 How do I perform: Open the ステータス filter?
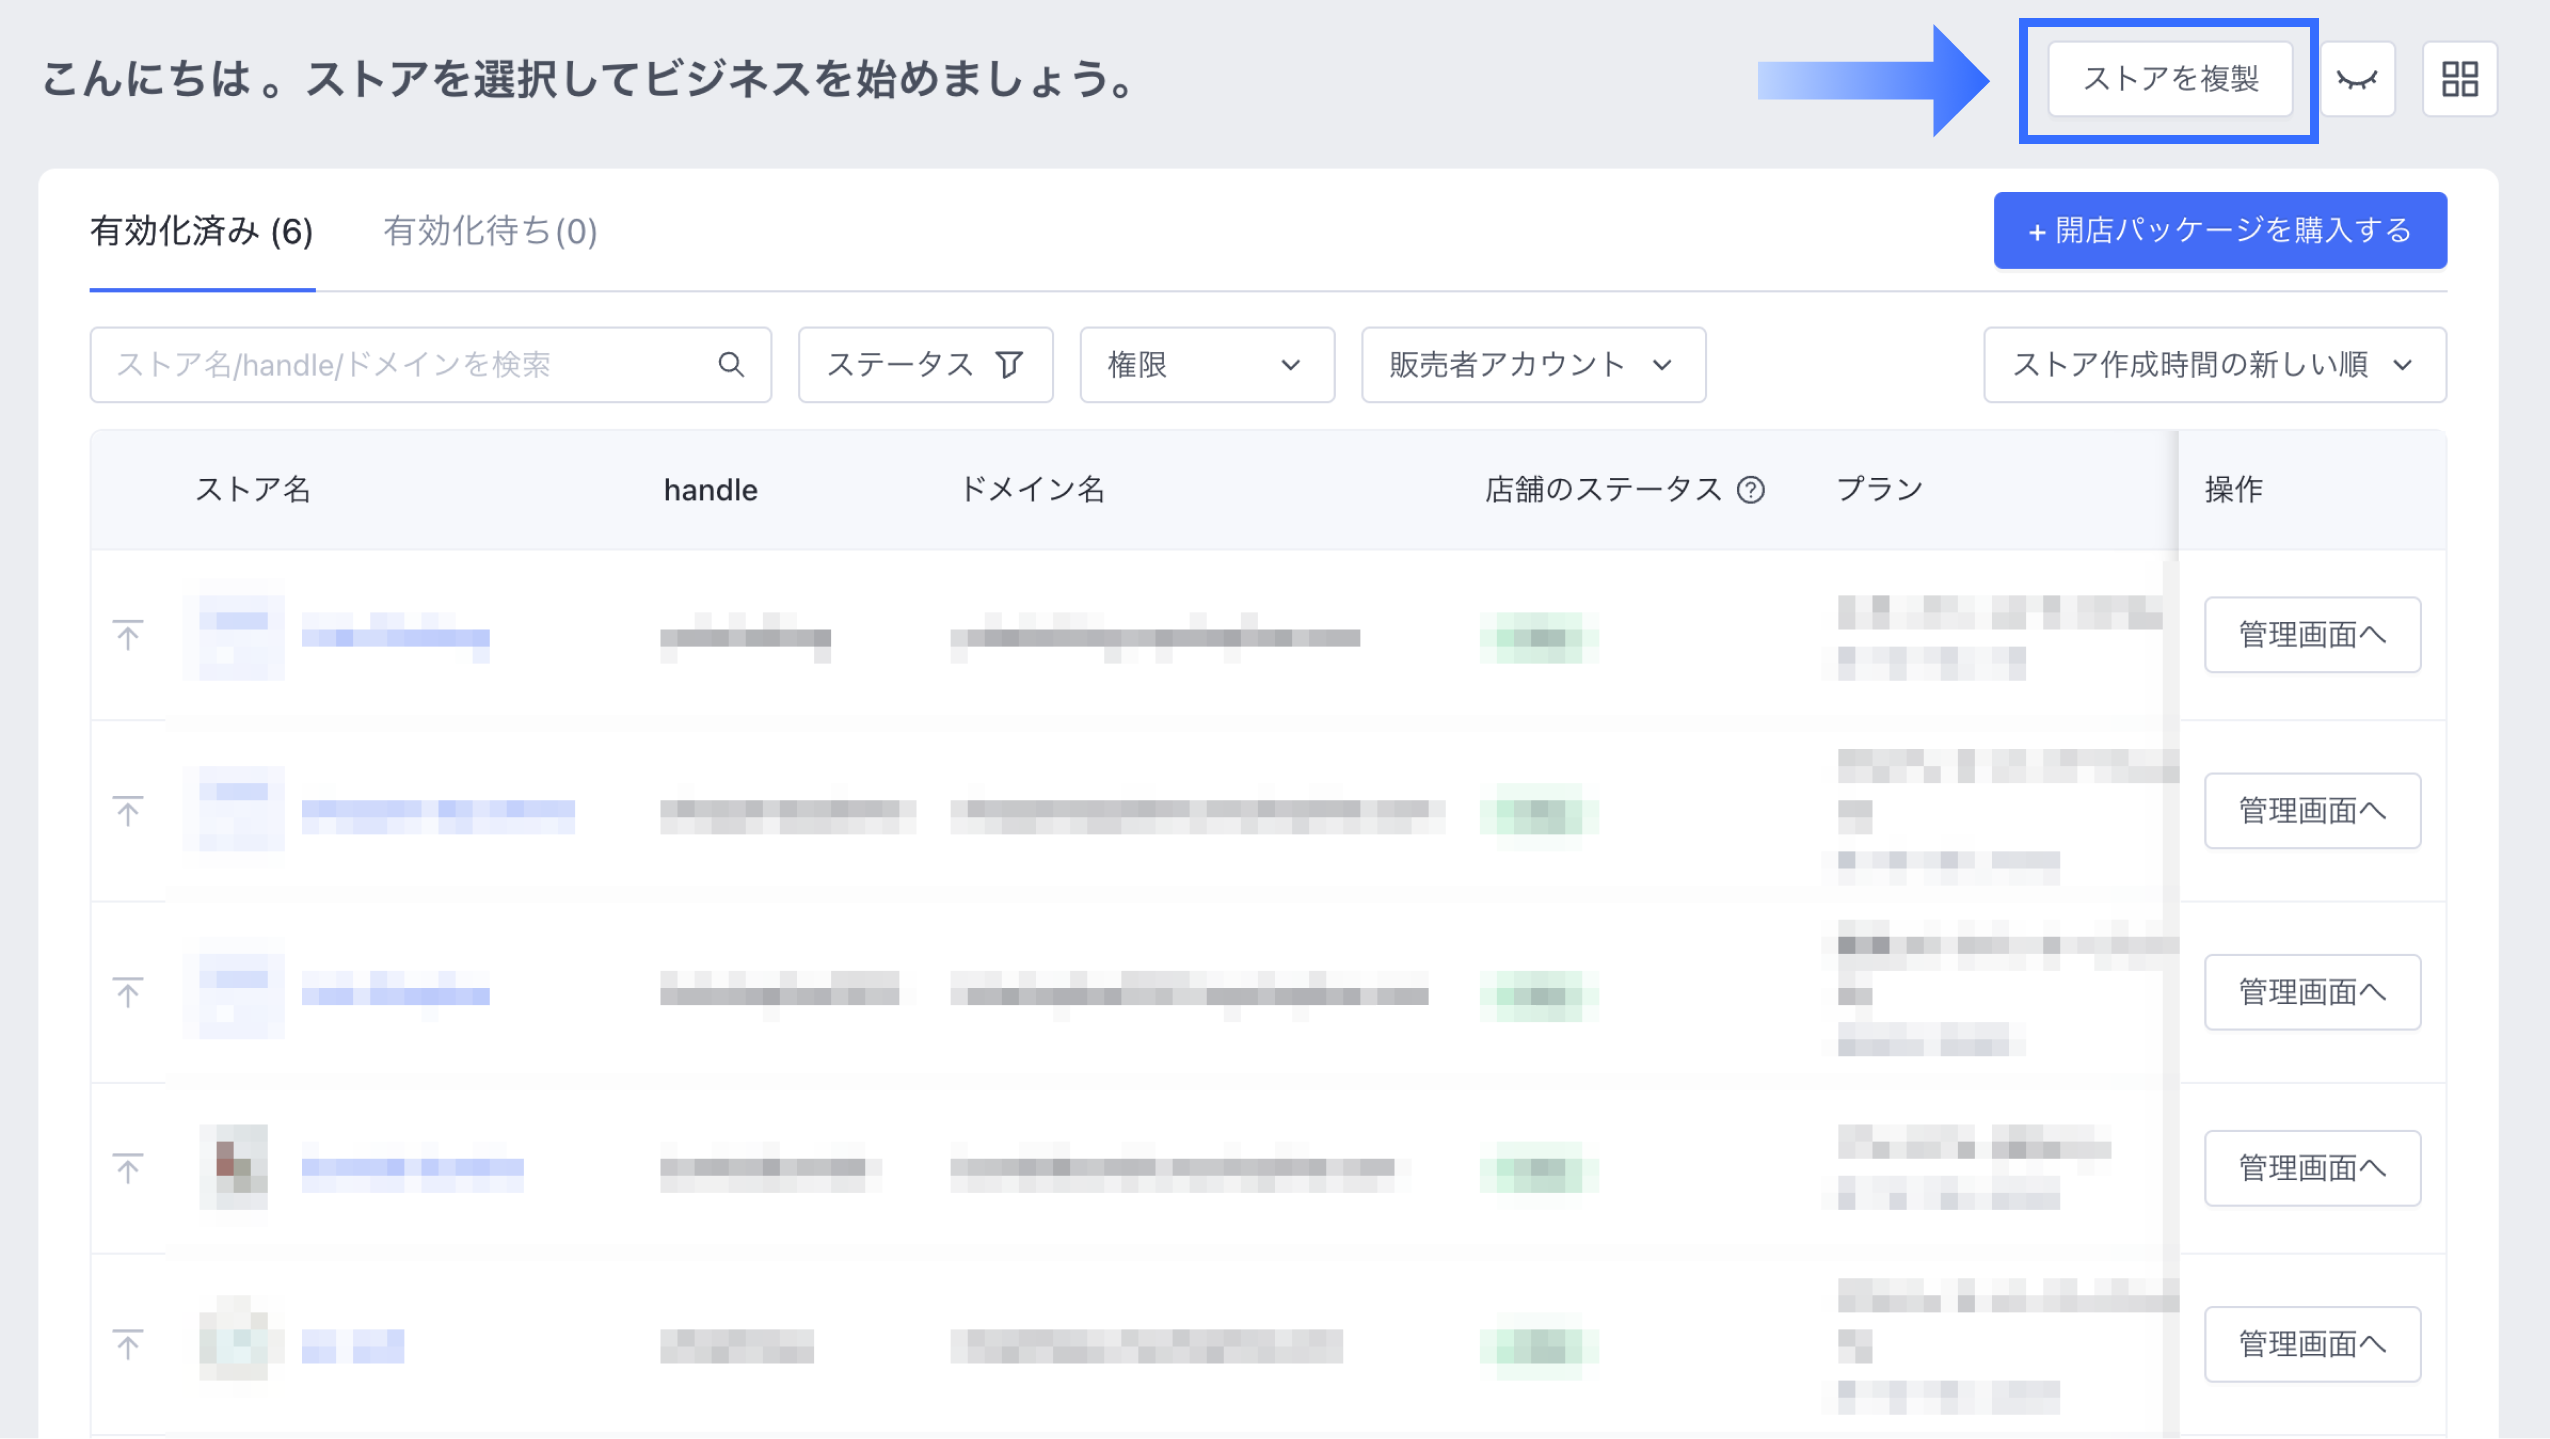(x=925, y=365)
